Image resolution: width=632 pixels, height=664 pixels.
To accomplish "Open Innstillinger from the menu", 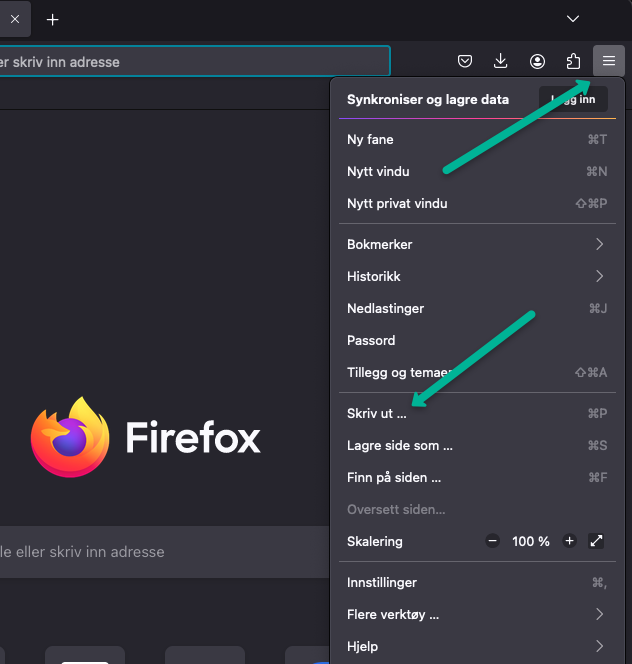I will coord(382,582).
